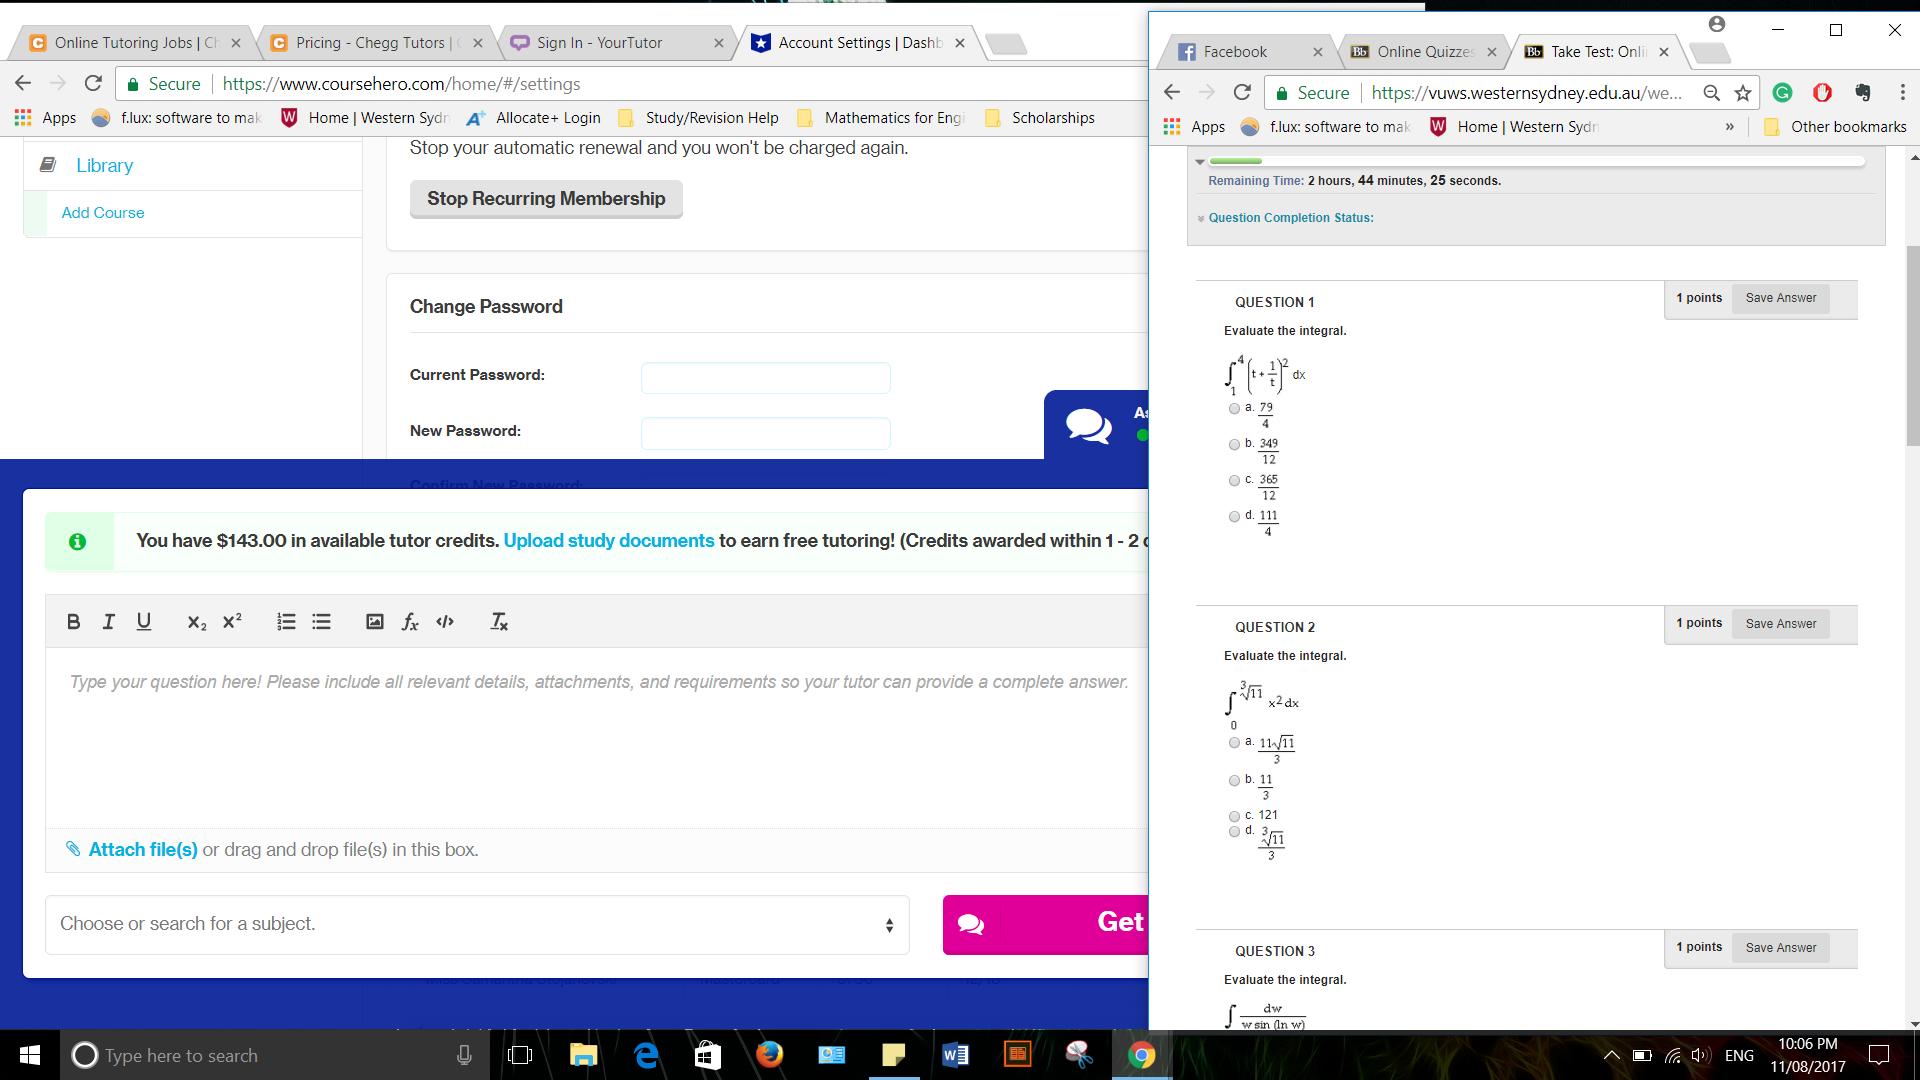Click the Stop Recurring Membership button
The height and width of the screenshot is (1080, 1920).
(x=546, y=198)
